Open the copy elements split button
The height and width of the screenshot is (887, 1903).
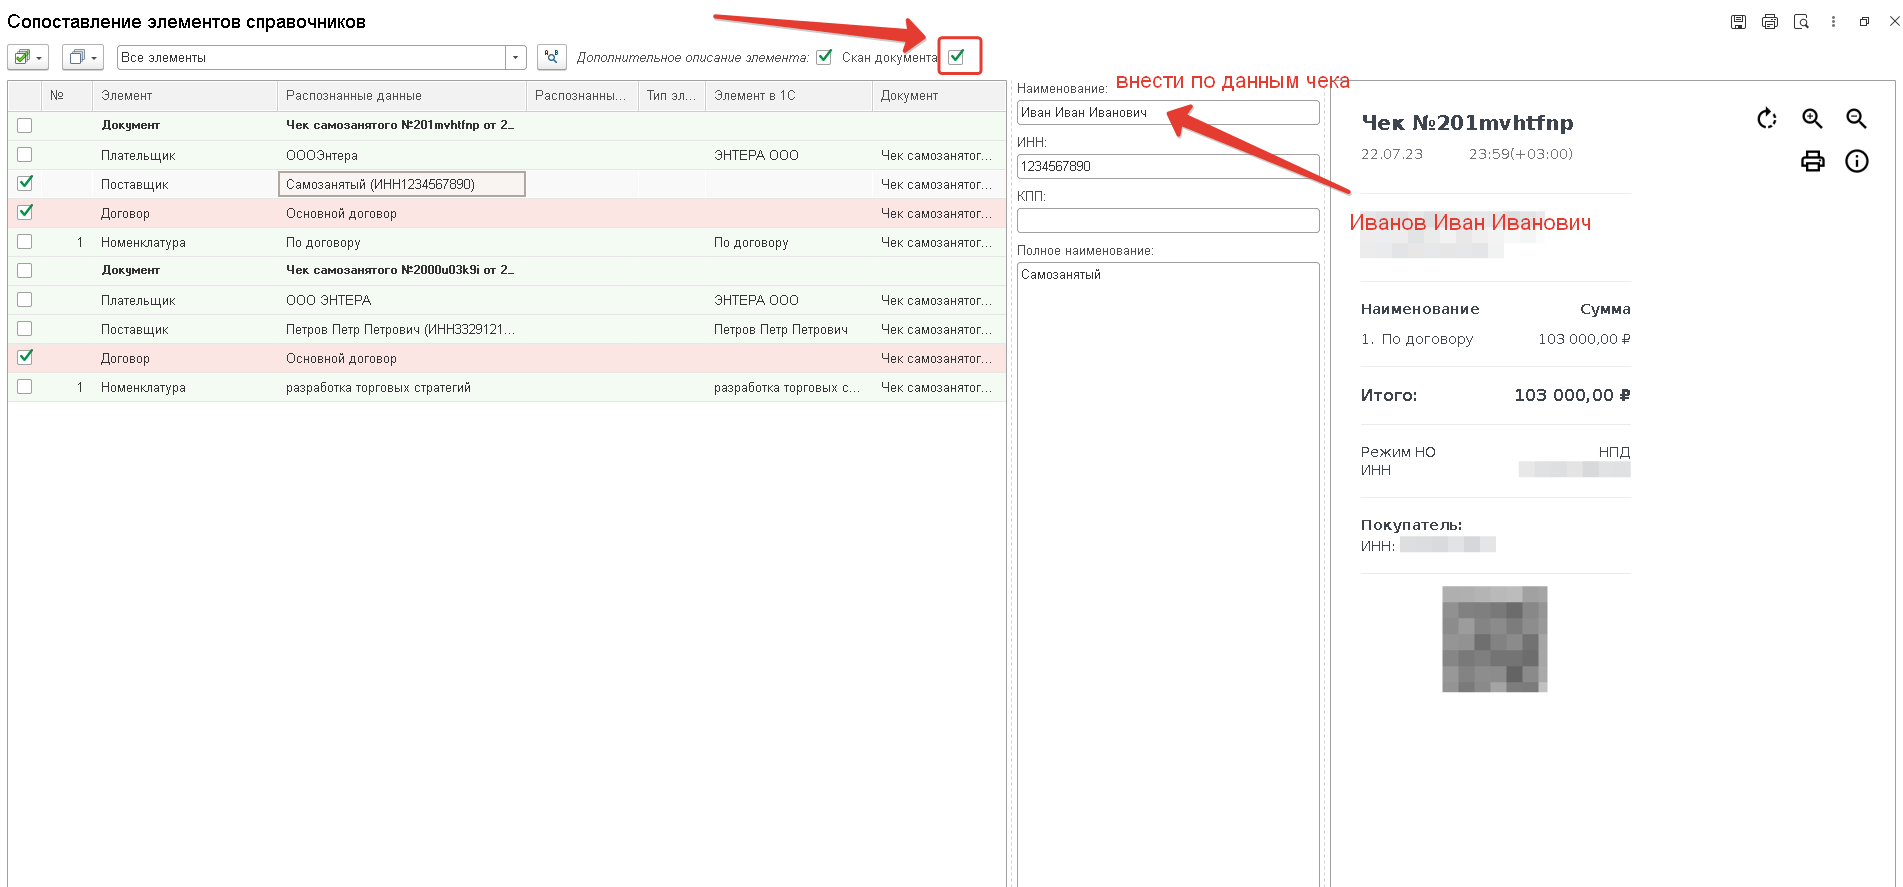(x=83, y=57)
